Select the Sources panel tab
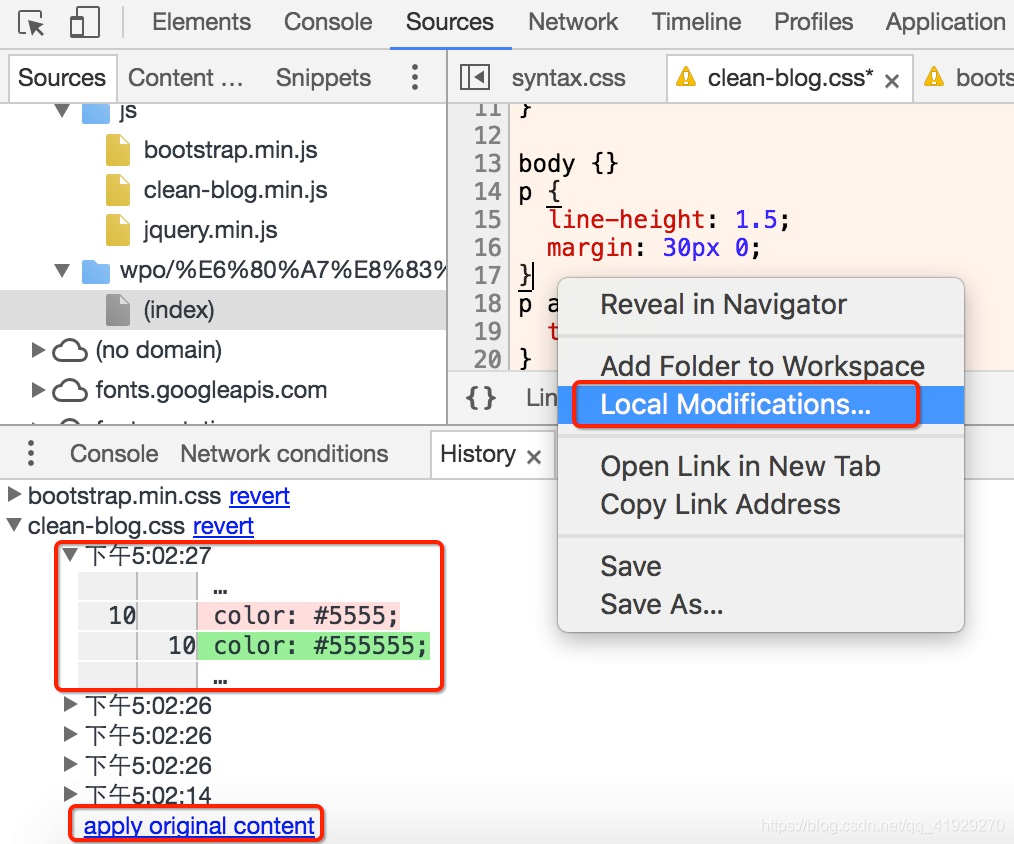Screen dimensions: 1014x844 tap(449, 22)
